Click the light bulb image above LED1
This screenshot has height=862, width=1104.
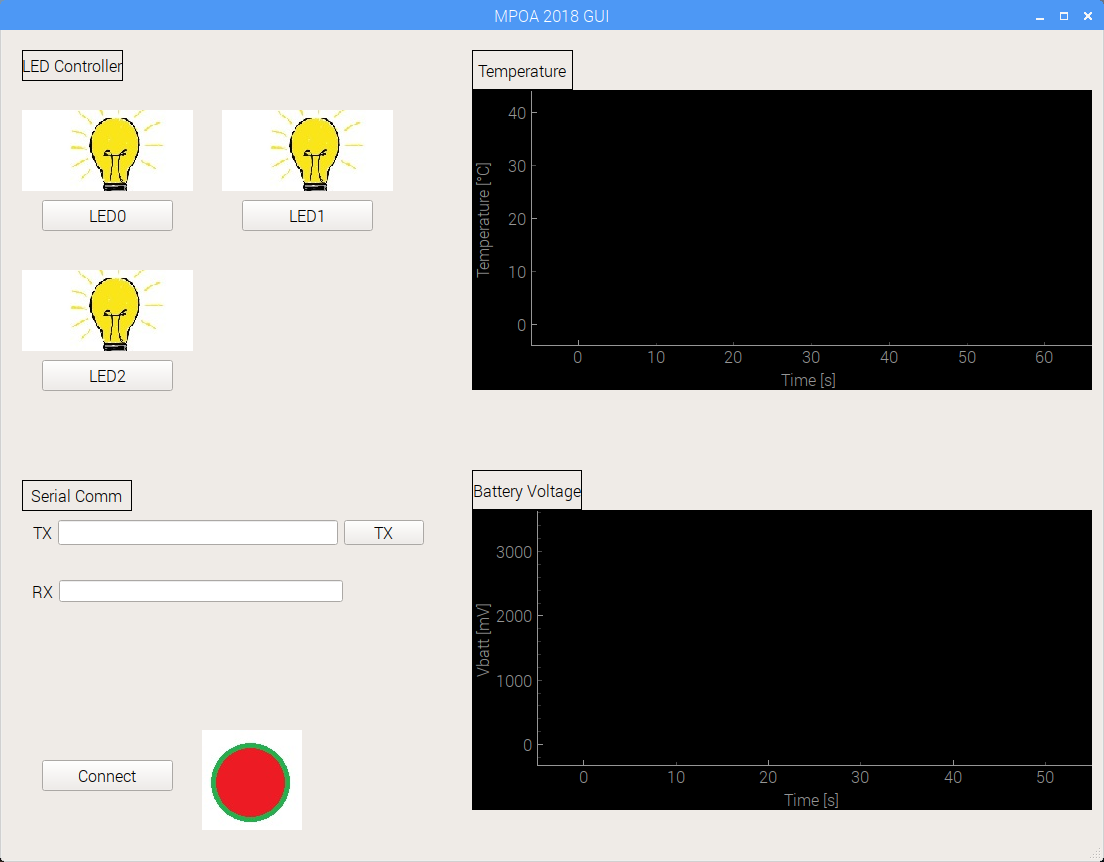307,150
